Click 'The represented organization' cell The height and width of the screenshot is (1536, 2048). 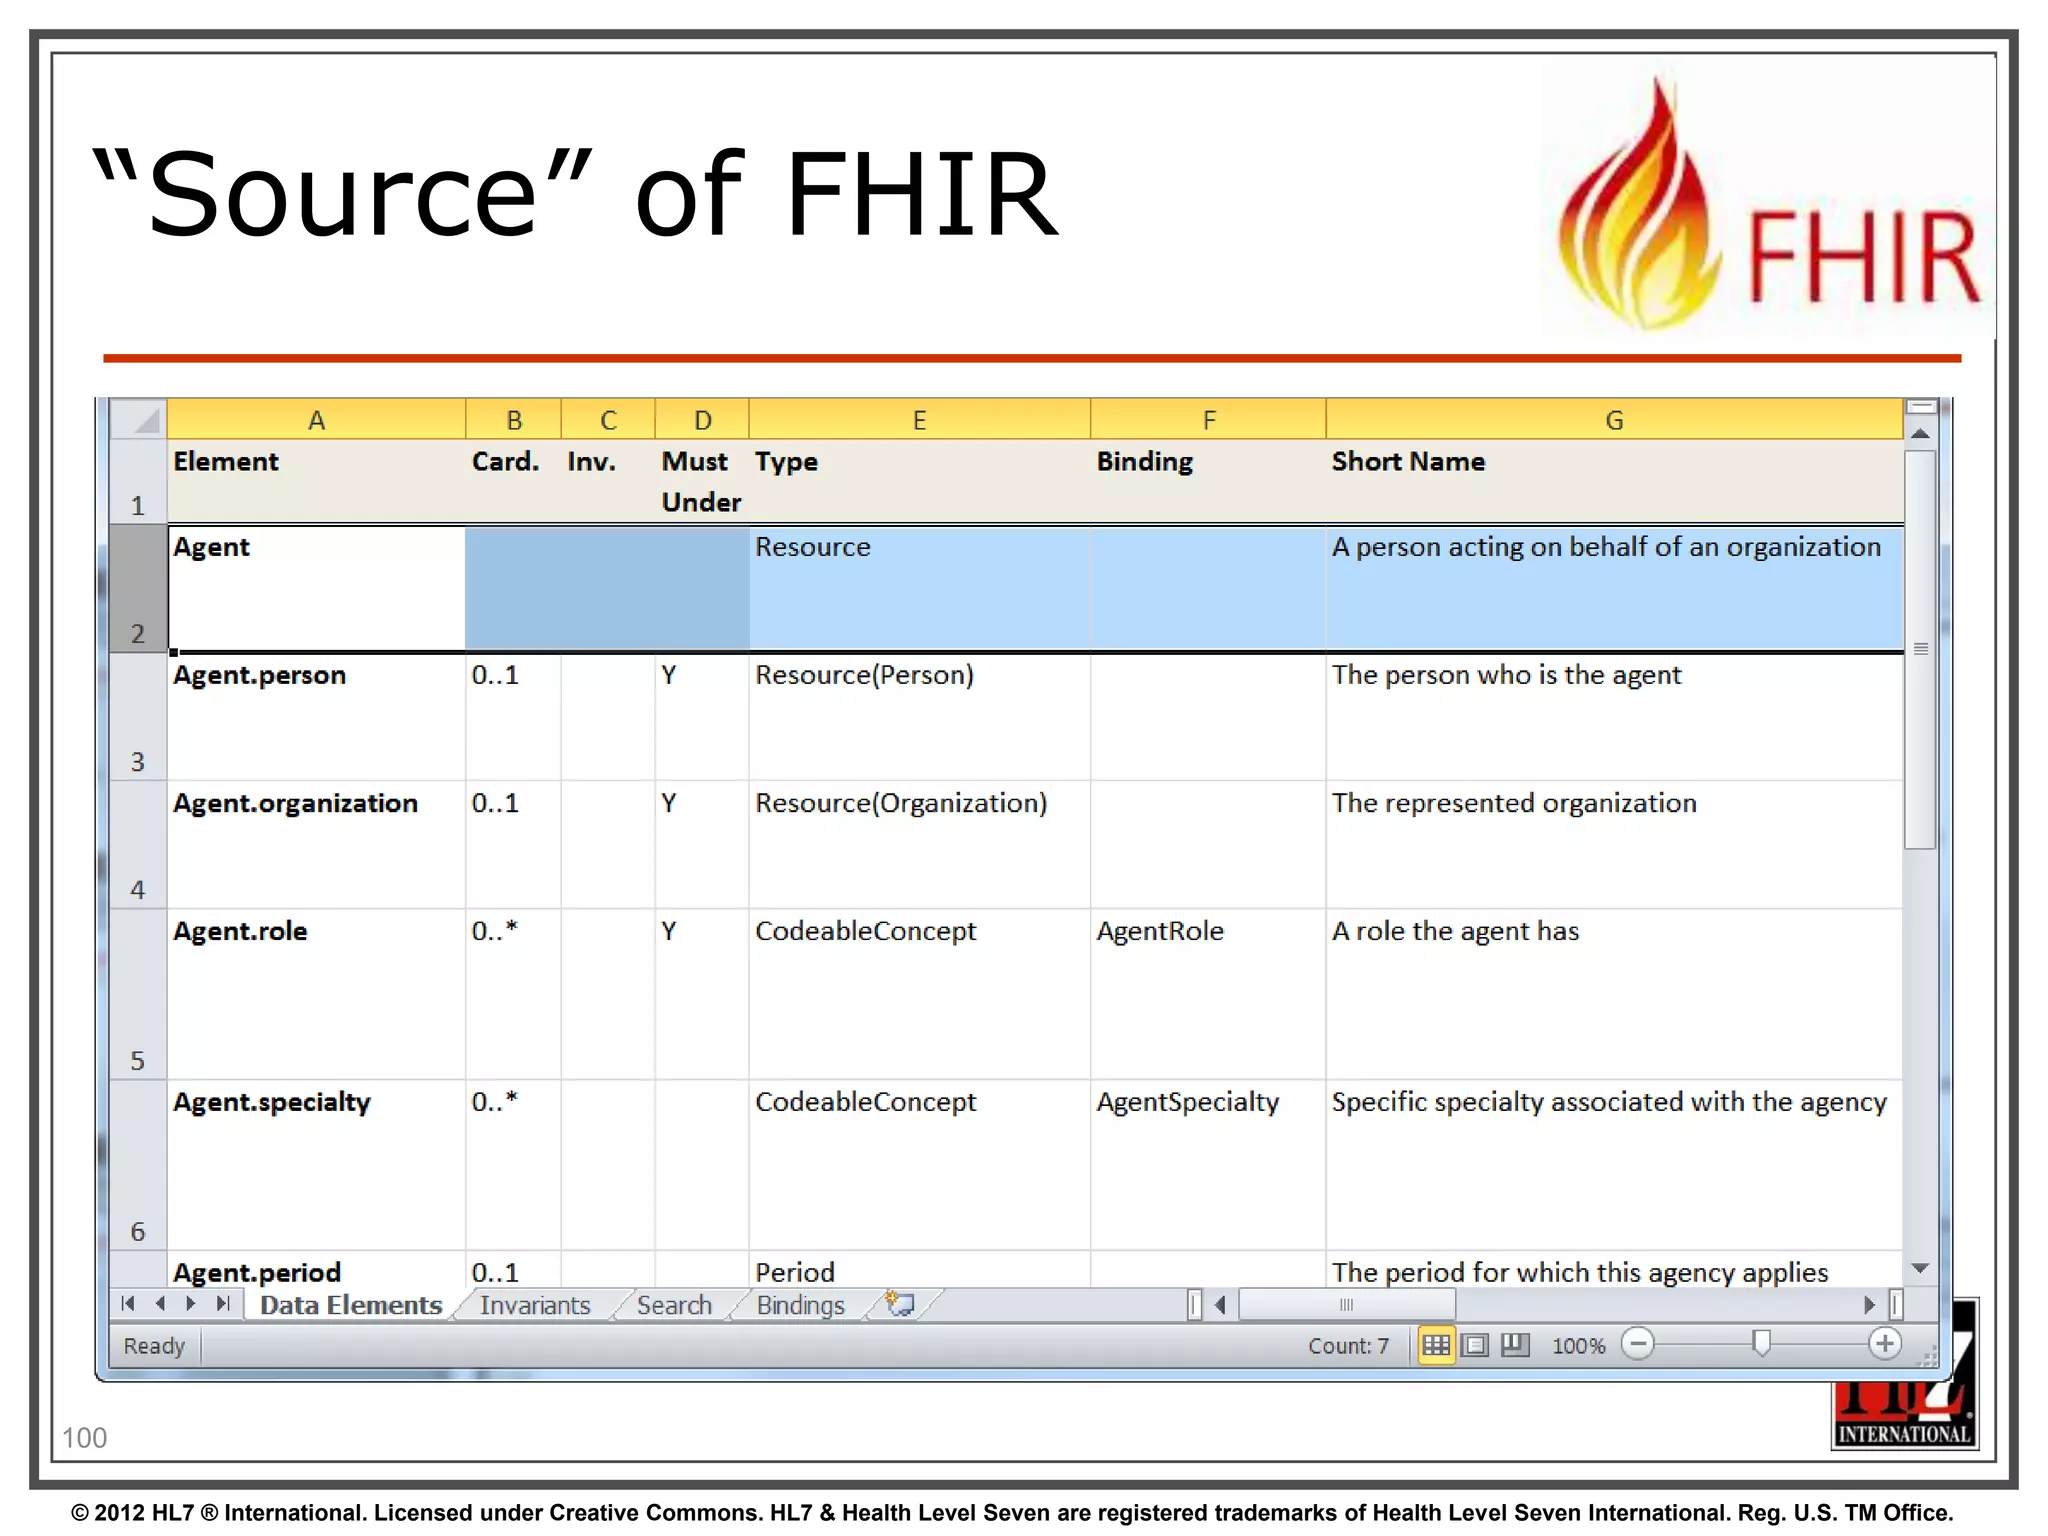pyautogui.click(x=1614, y=844)
